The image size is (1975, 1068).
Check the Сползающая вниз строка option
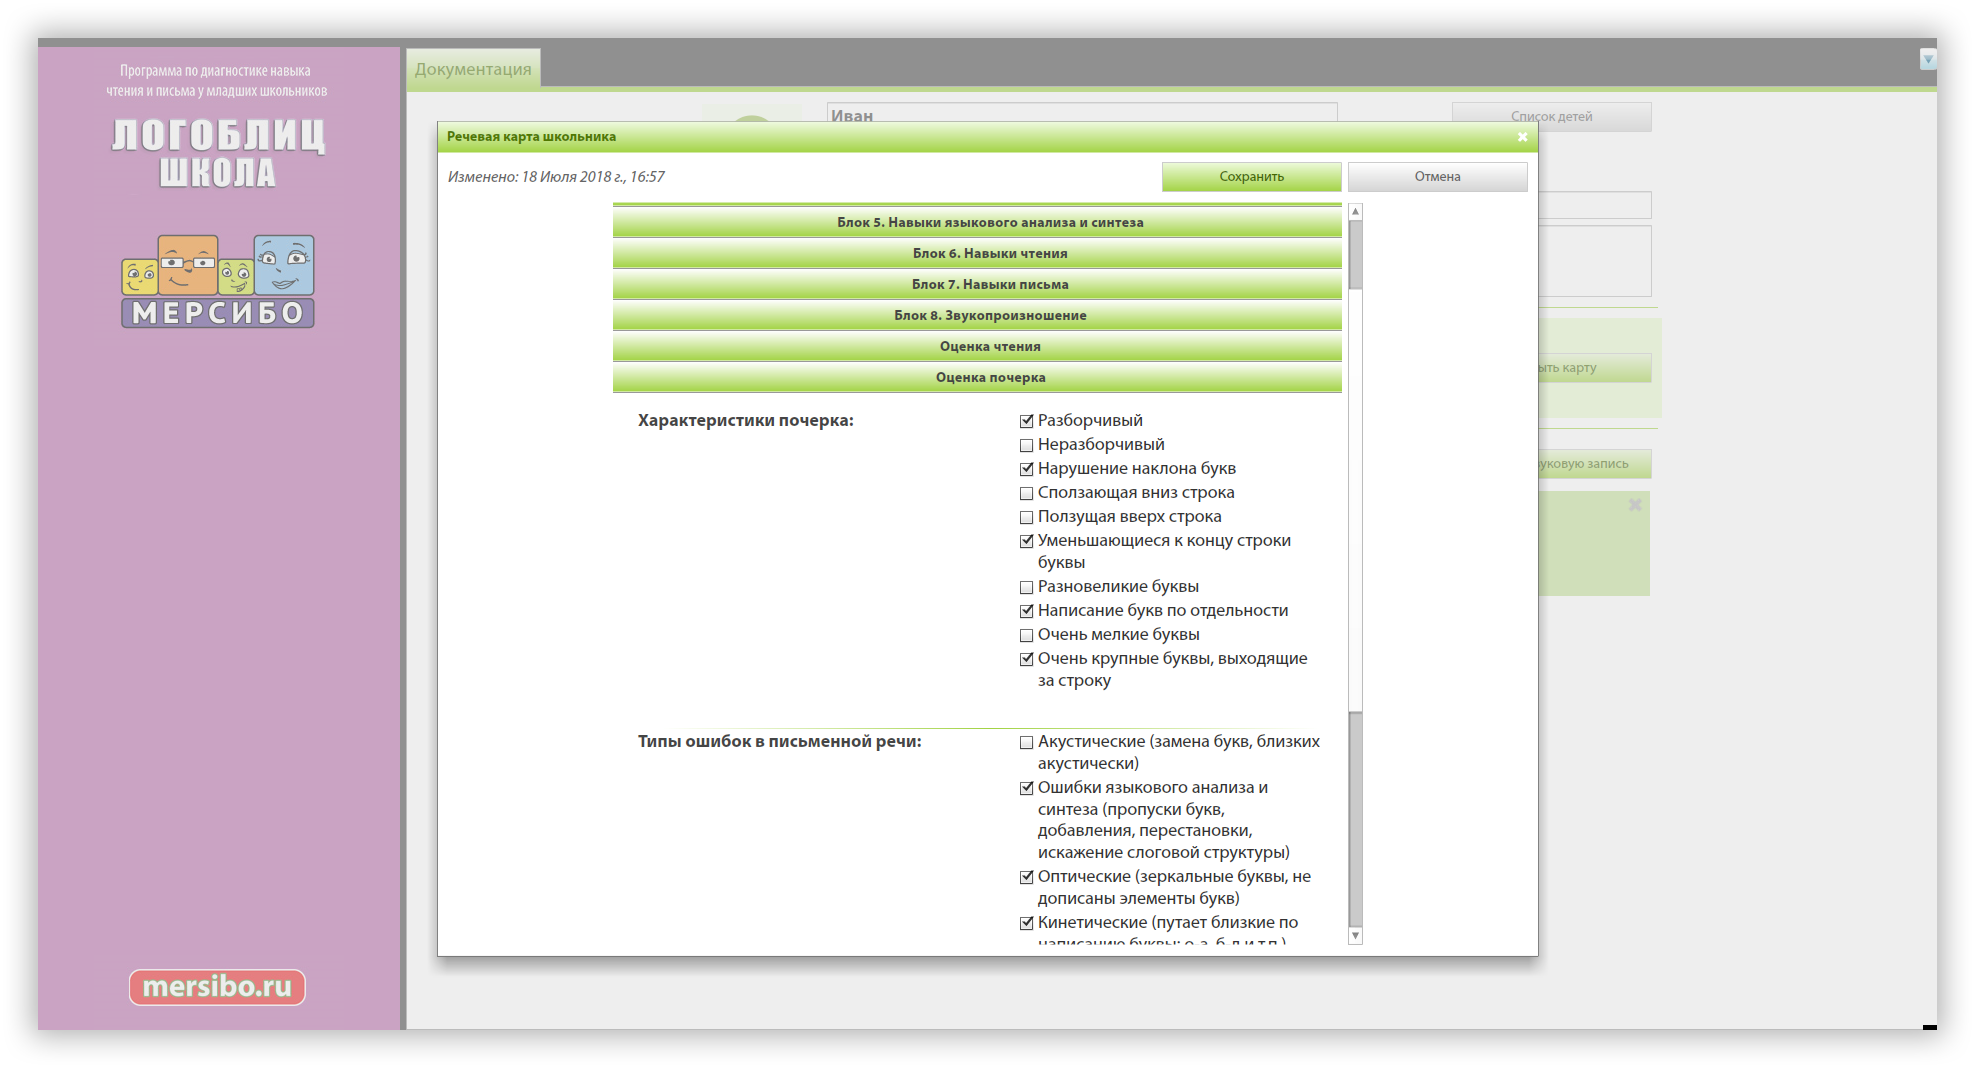[x=1026, y=493]
